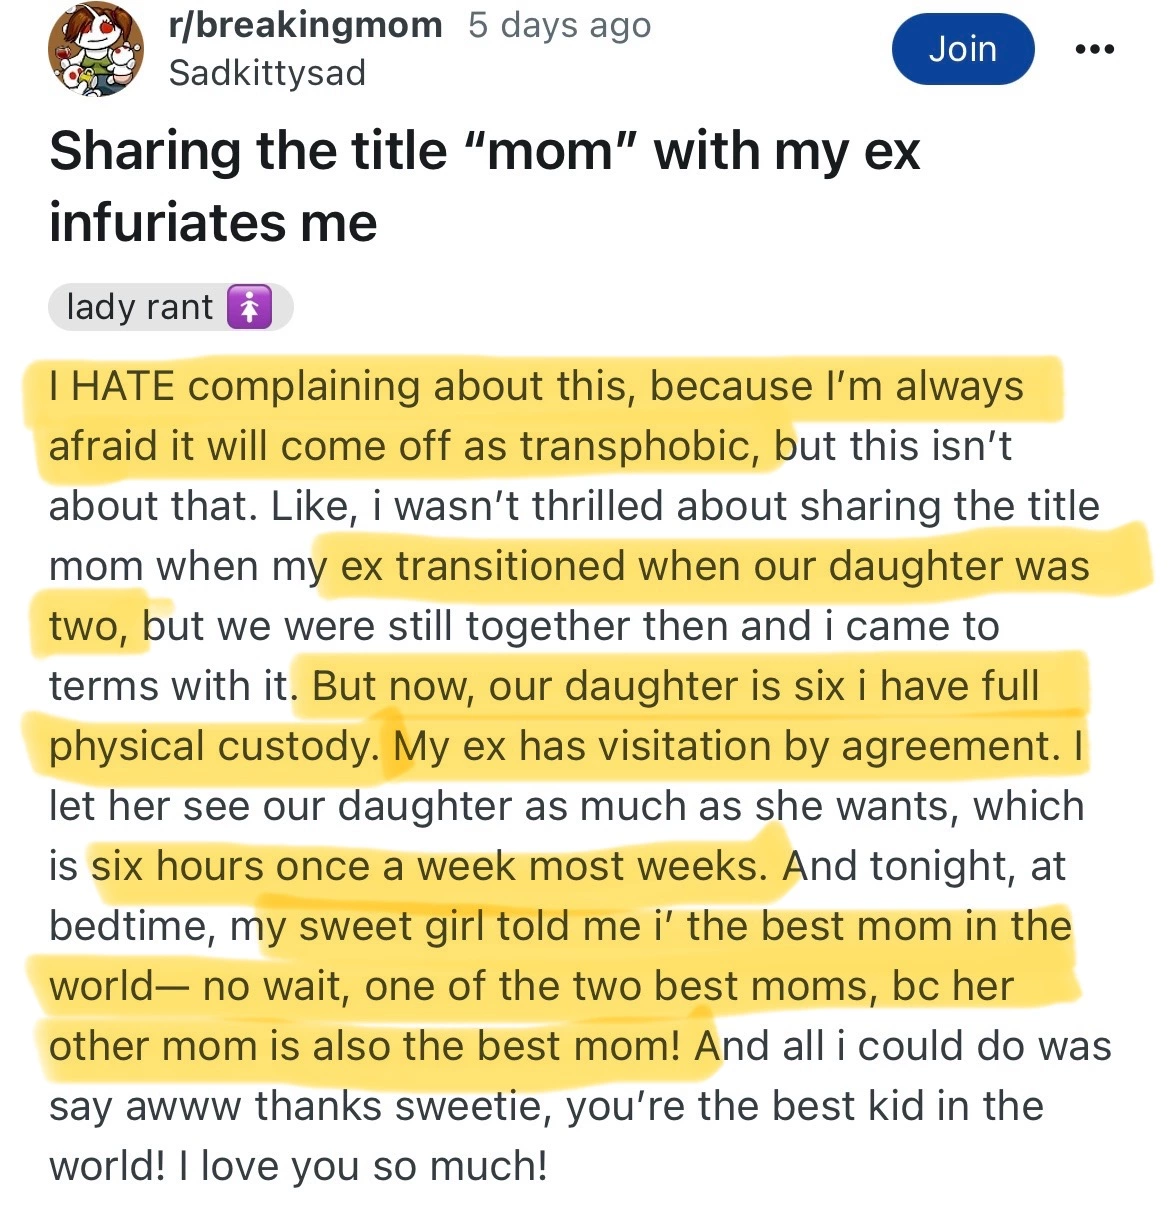Open the r/breakingmom subreddit link

tap(306, 25)
